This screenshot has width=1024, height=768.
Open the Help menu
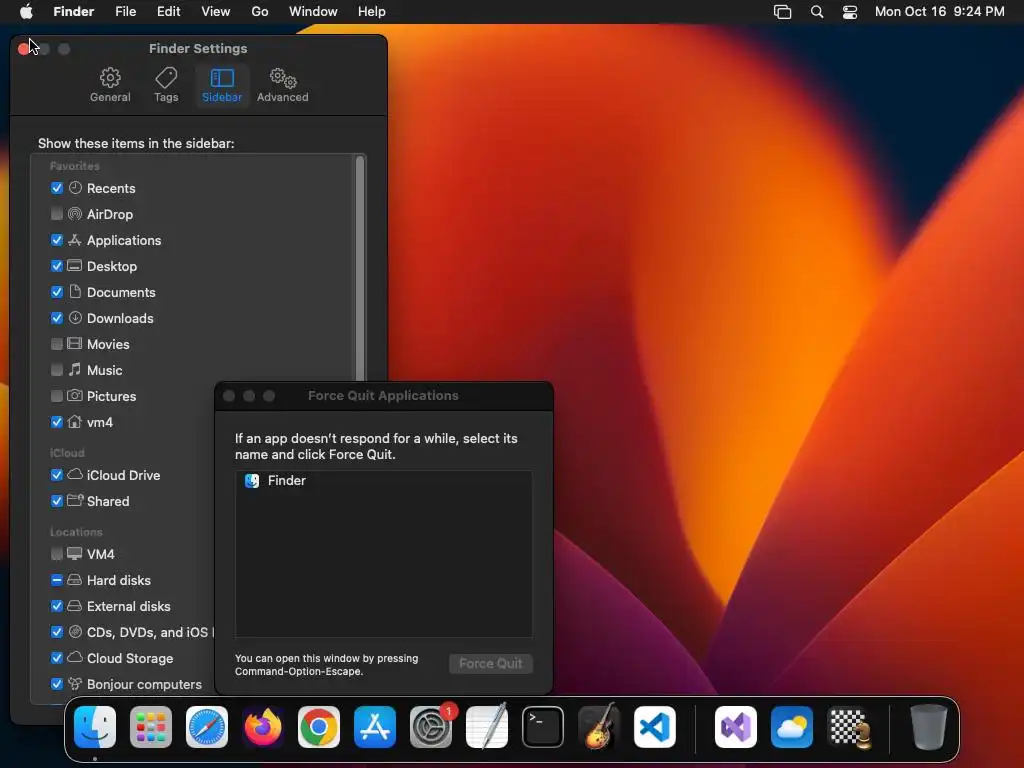[x=372, y=12]
